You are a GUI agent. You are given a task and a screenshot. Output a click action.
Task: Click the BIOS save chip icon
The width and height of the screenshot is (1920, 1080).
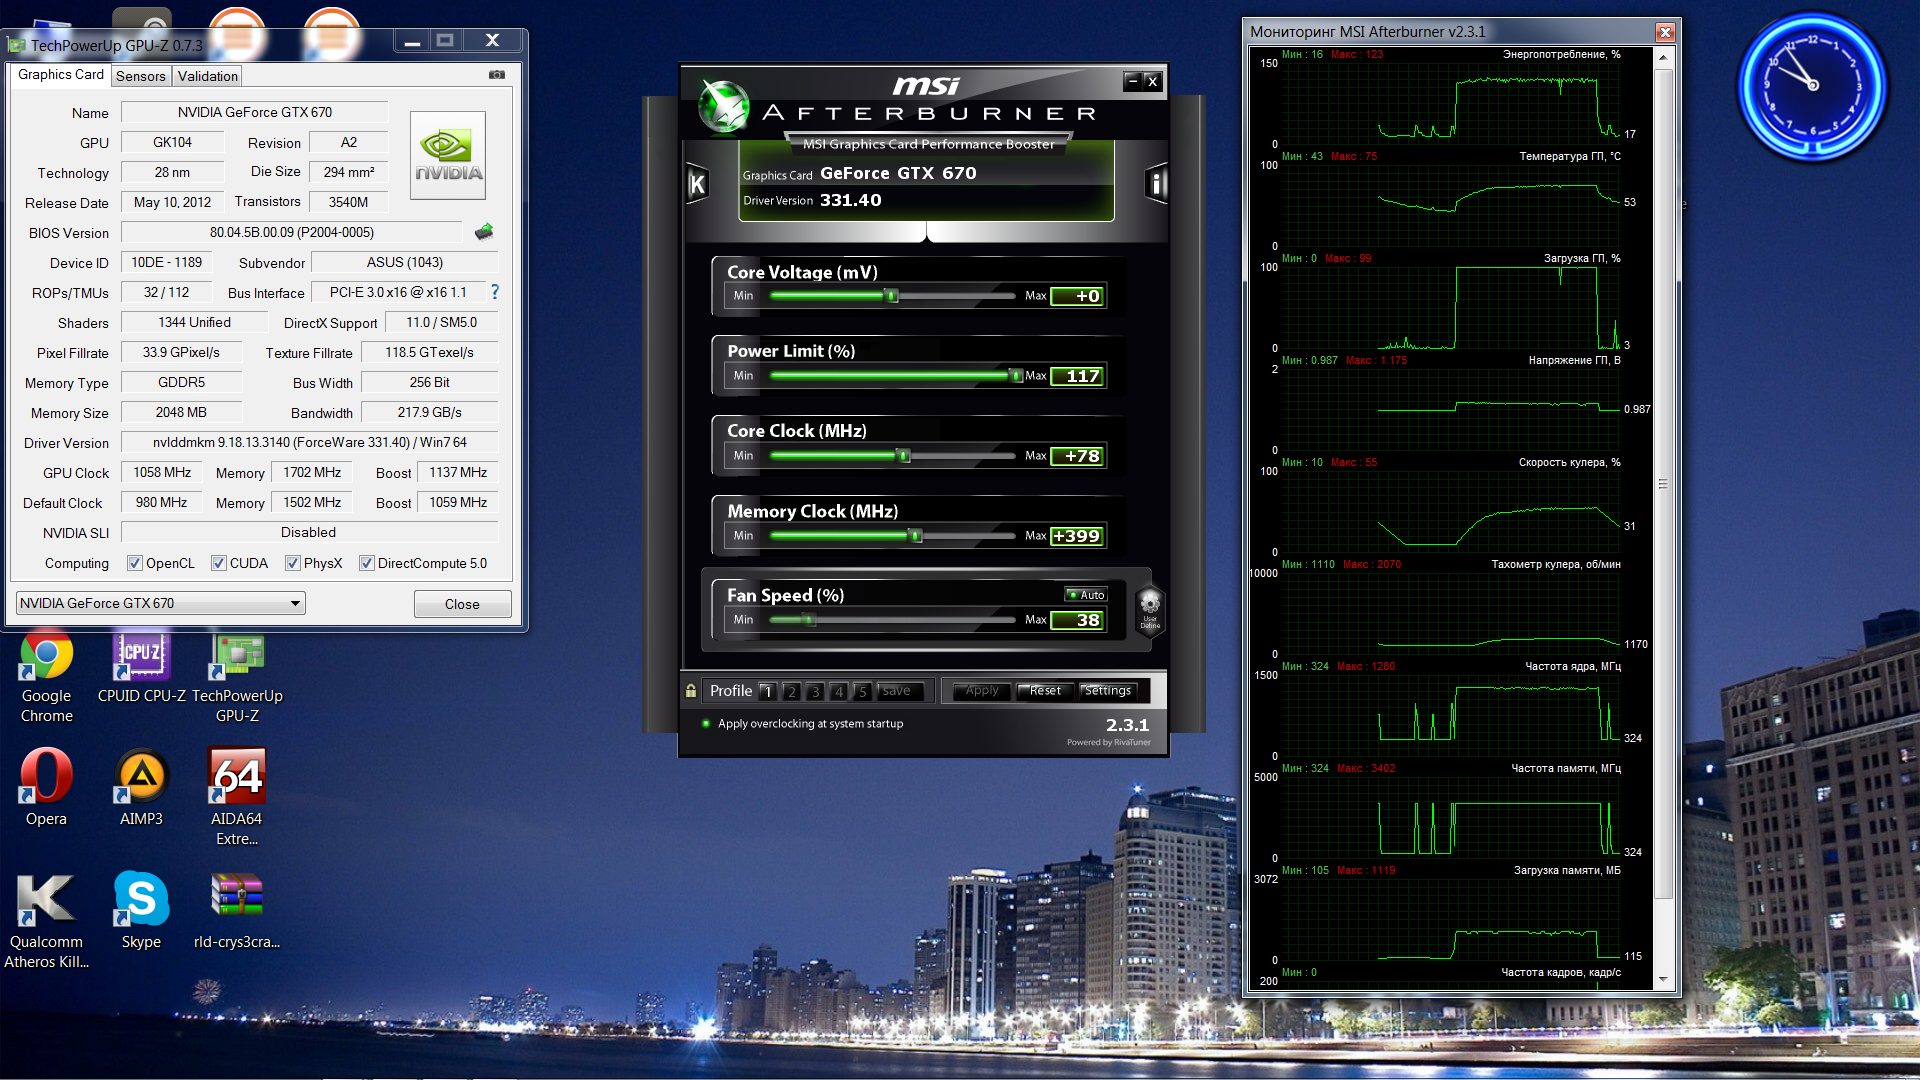[x=484, y=232]
